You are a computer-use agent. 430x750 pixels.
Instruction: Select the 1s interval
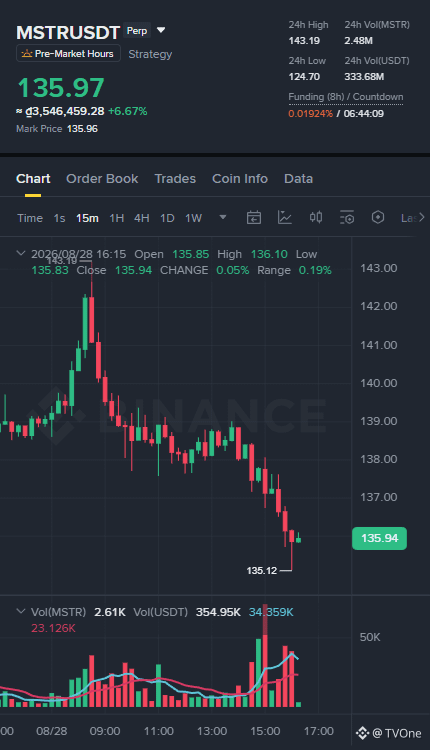pyautogui.click(x=59, y=218)
